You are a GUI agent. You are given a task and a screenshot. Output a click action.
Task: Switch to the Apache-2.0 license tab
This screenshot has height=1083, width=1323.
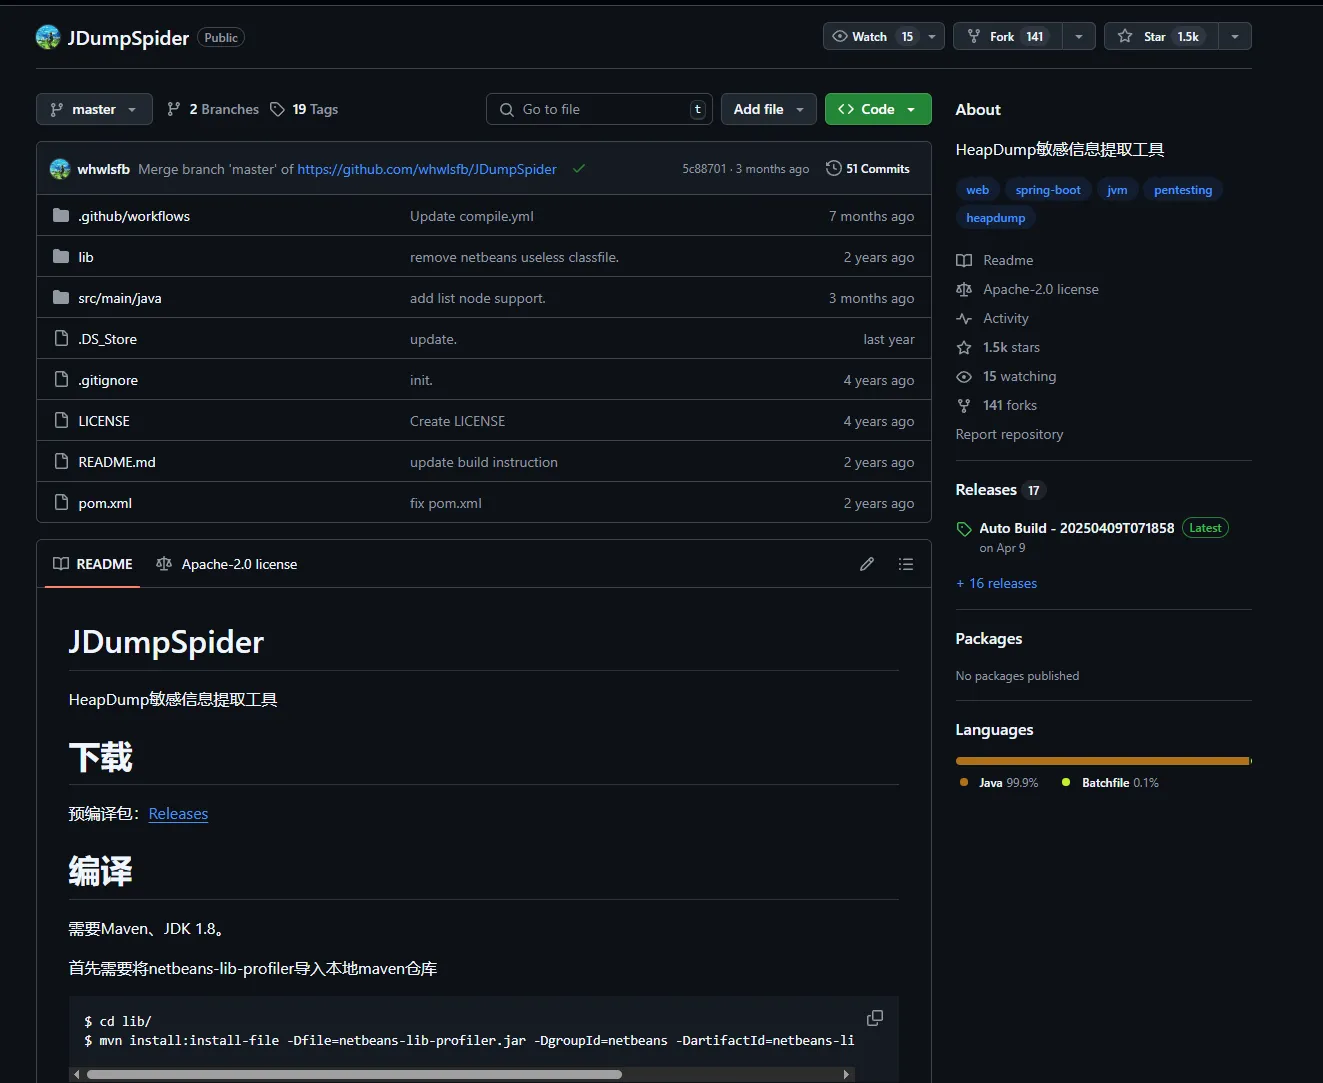click(x=228, y=564)
